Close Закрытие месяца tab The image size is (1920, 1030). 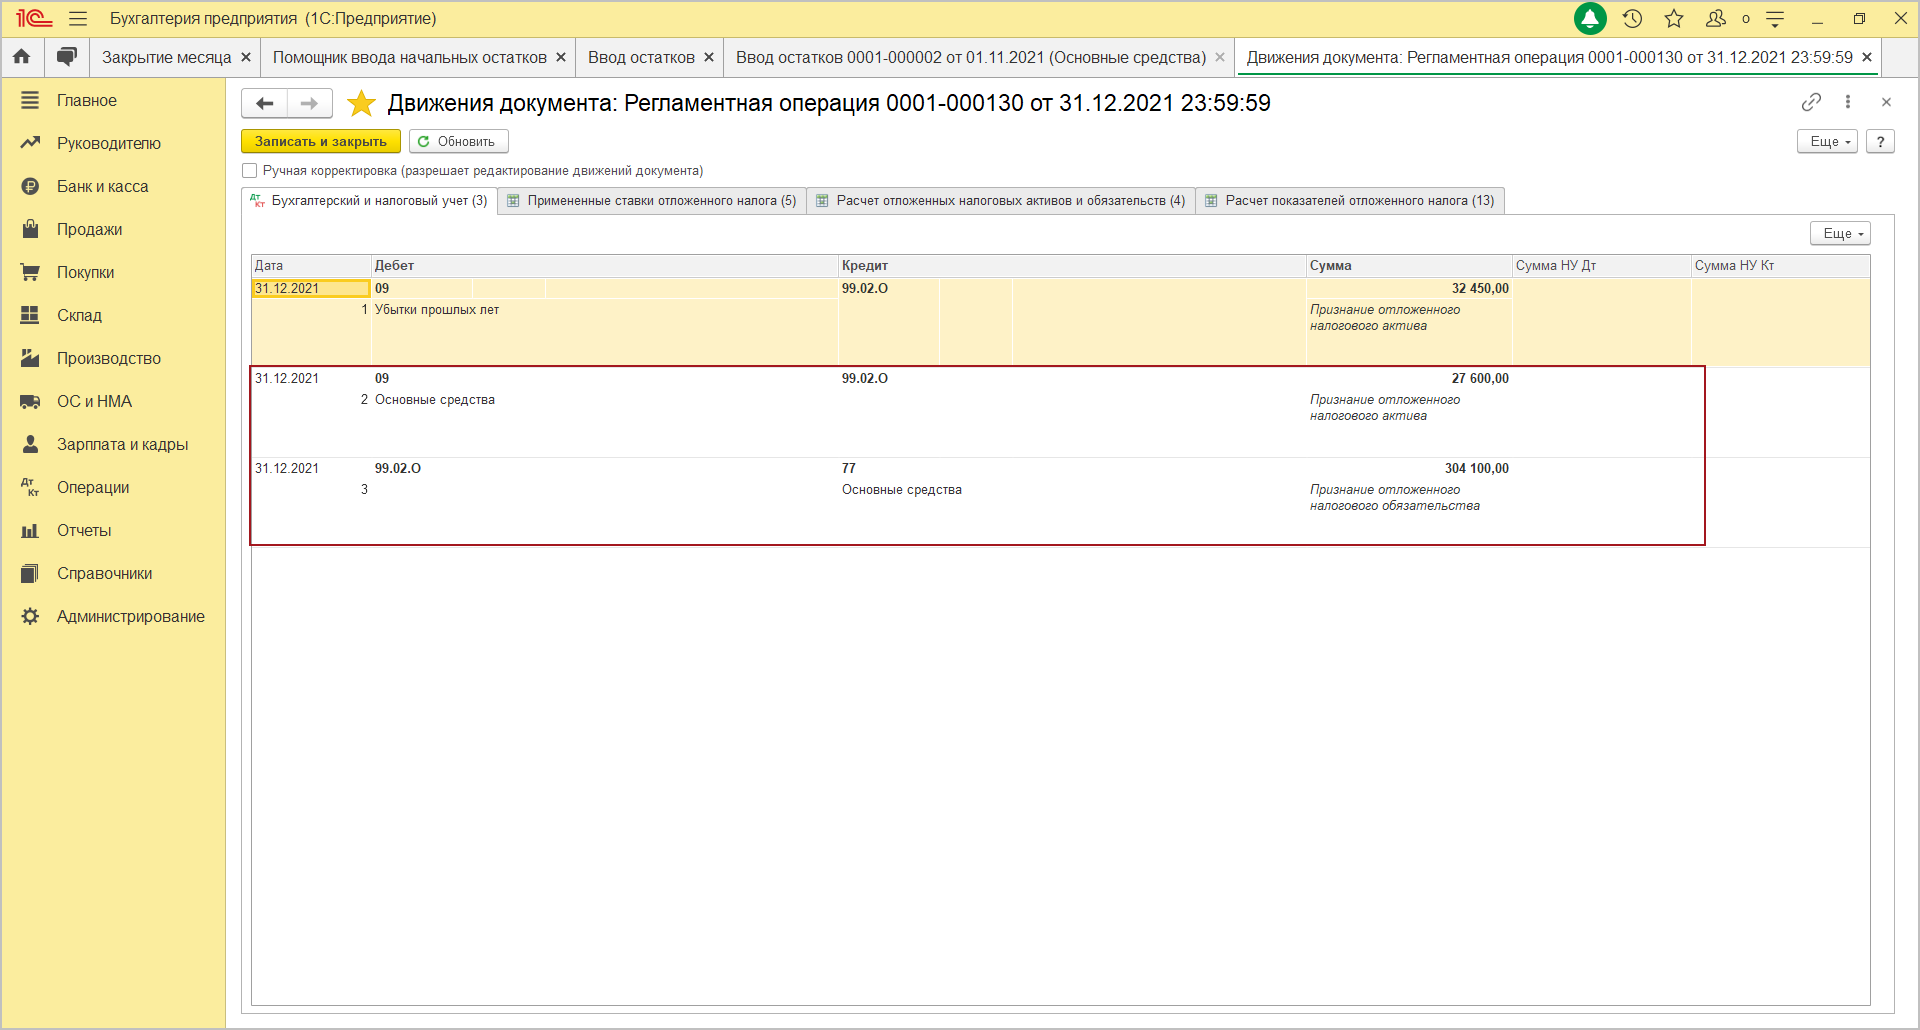tap(246, 58)
